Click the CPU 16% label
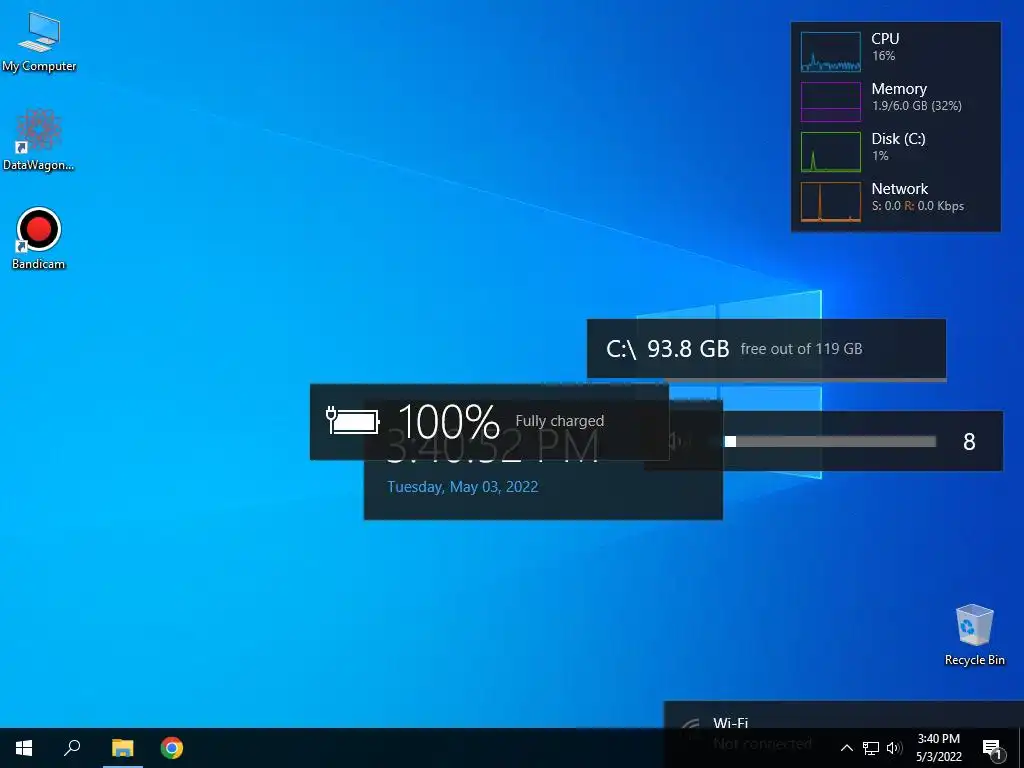The height and width of the screenshot is (768, 1024). [x=885, y=46]
